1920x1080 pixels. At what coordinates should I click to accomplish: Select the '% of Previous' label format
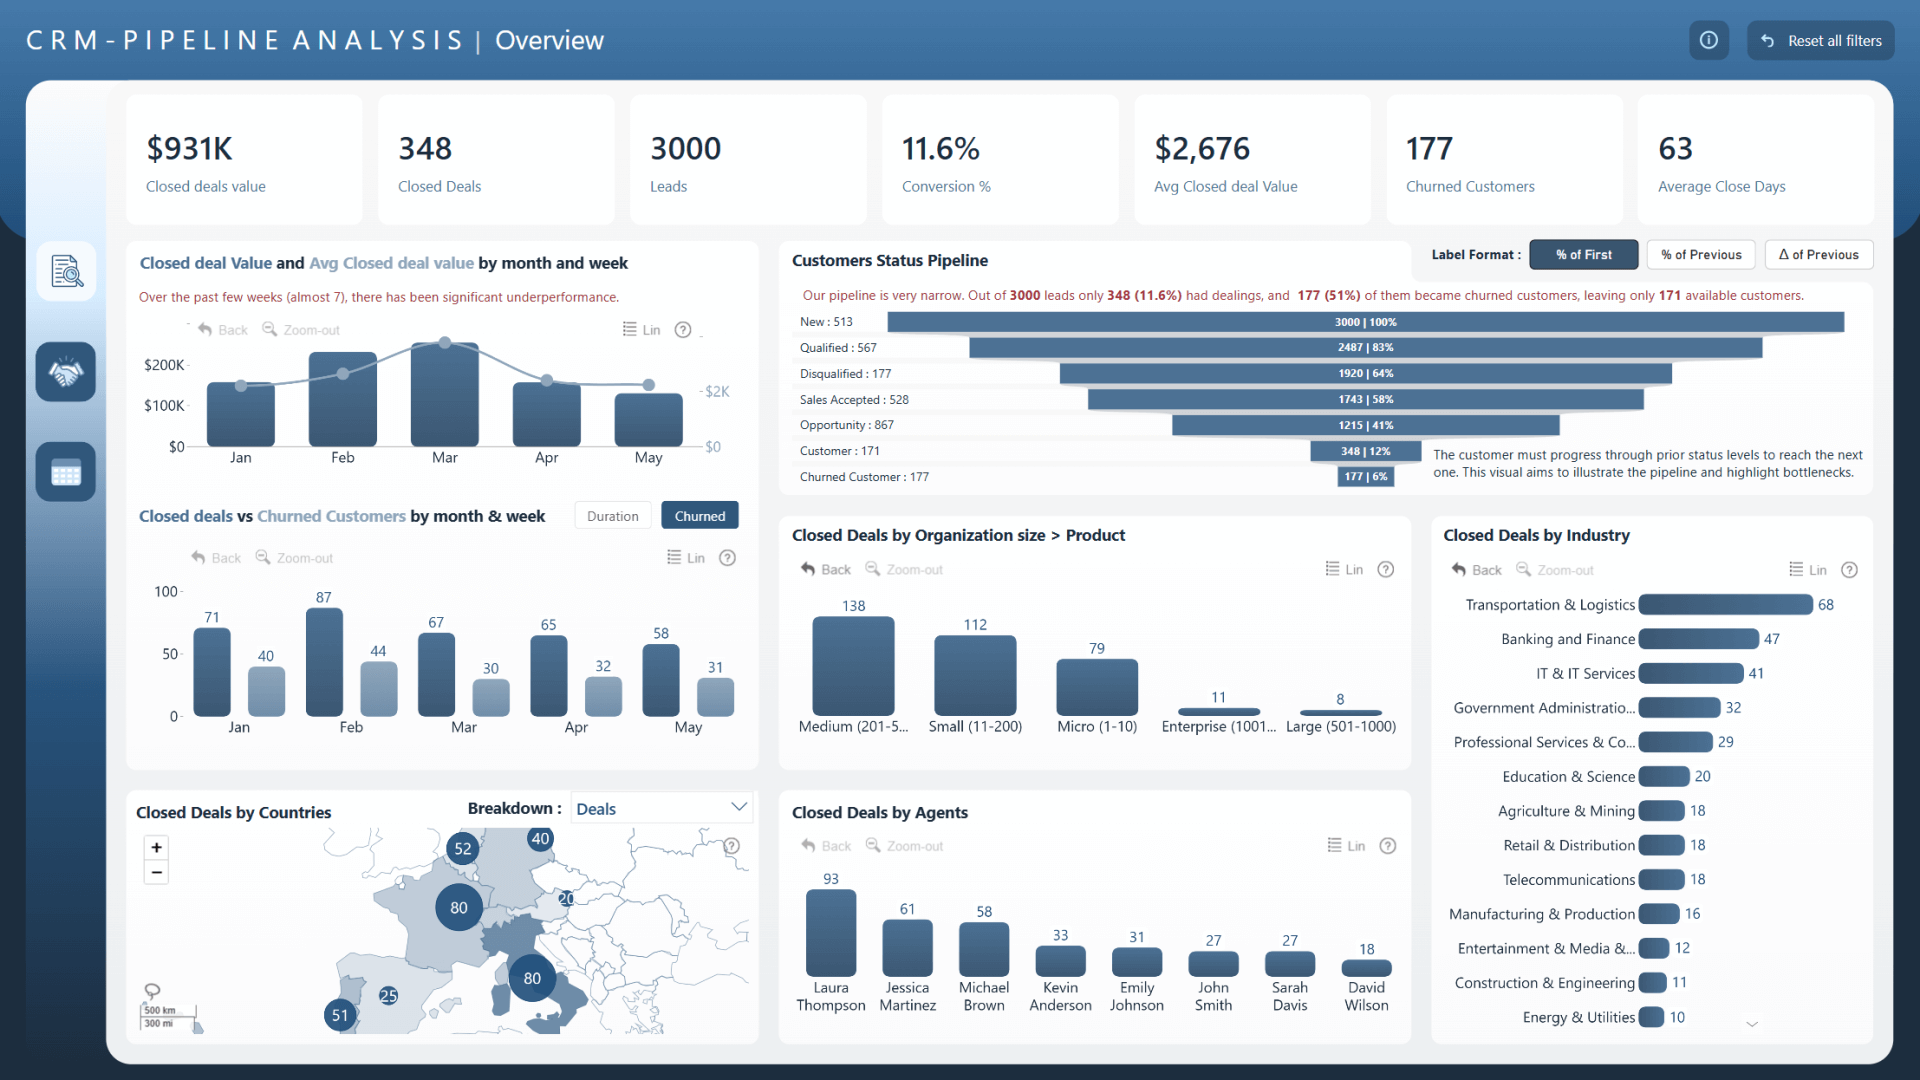pos(1700,254)
